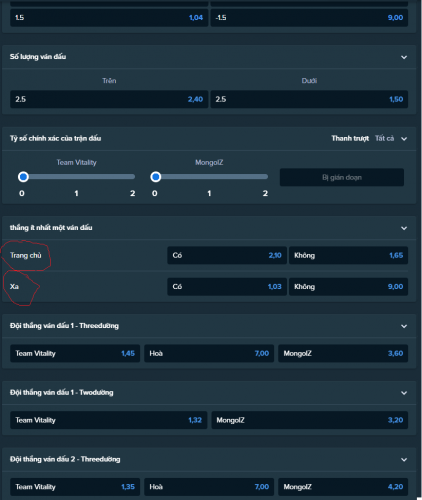Collapse the thắng ít nhất một ván đấu section
The image size is (422, 500).
pyautogui.click(x=404, y=228)
